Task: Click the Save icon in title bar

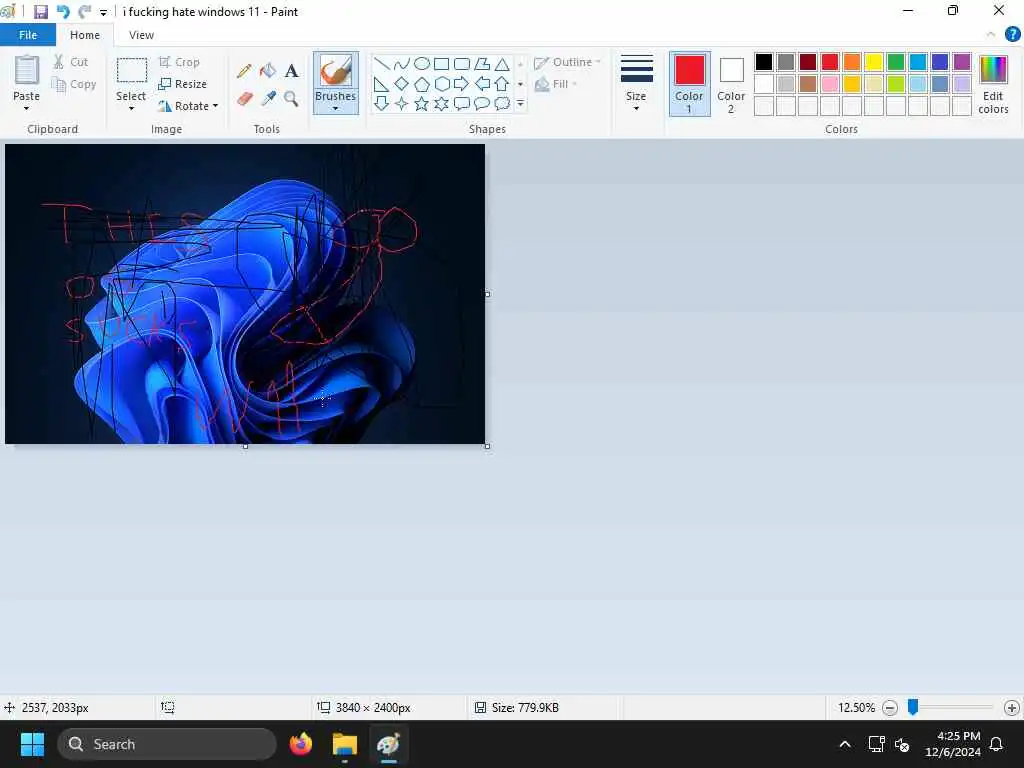Action: coord(40,12)
